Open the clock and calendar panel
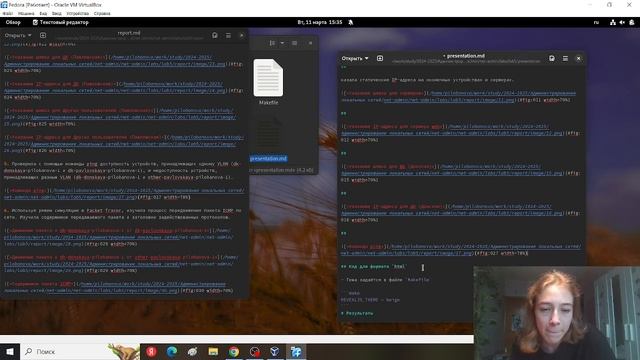 [320, 22]
